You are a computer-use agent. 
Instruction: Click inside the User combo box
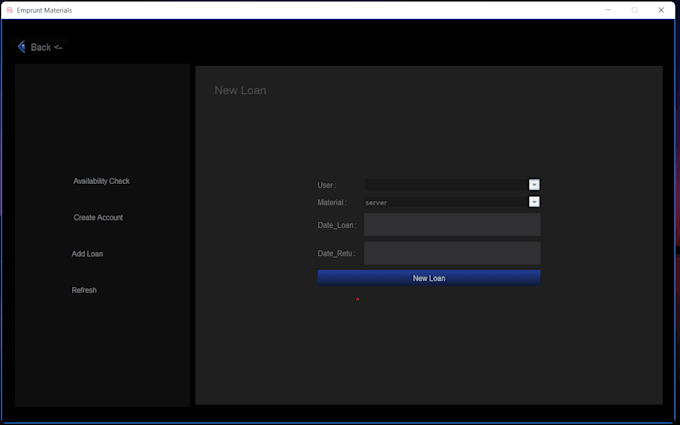coord(446,185)
